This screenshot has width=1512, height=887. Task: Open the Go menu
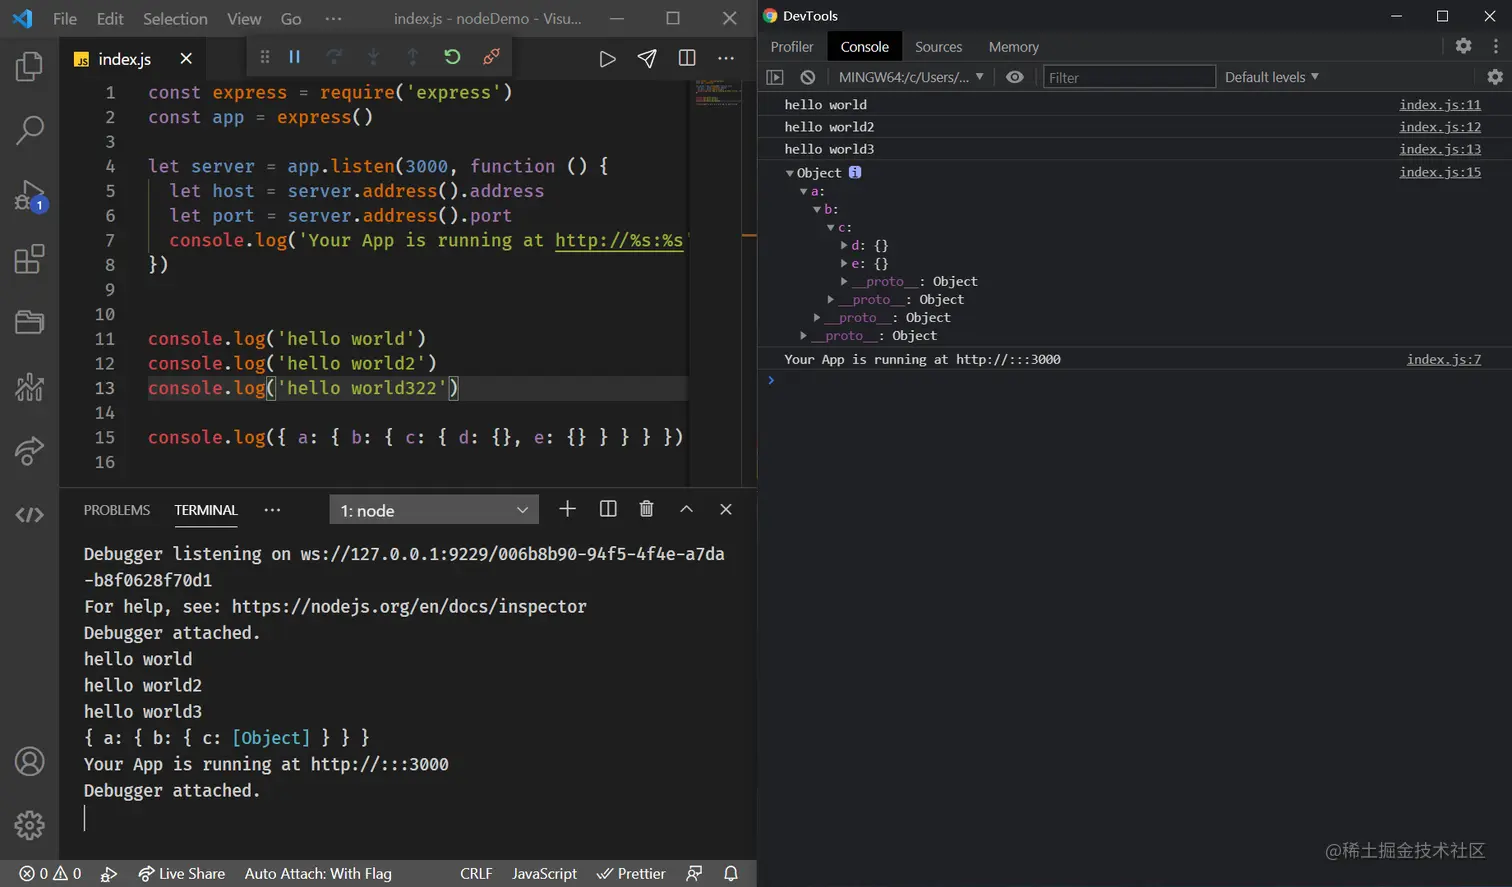pyautogui.click(x=291, y=19)
